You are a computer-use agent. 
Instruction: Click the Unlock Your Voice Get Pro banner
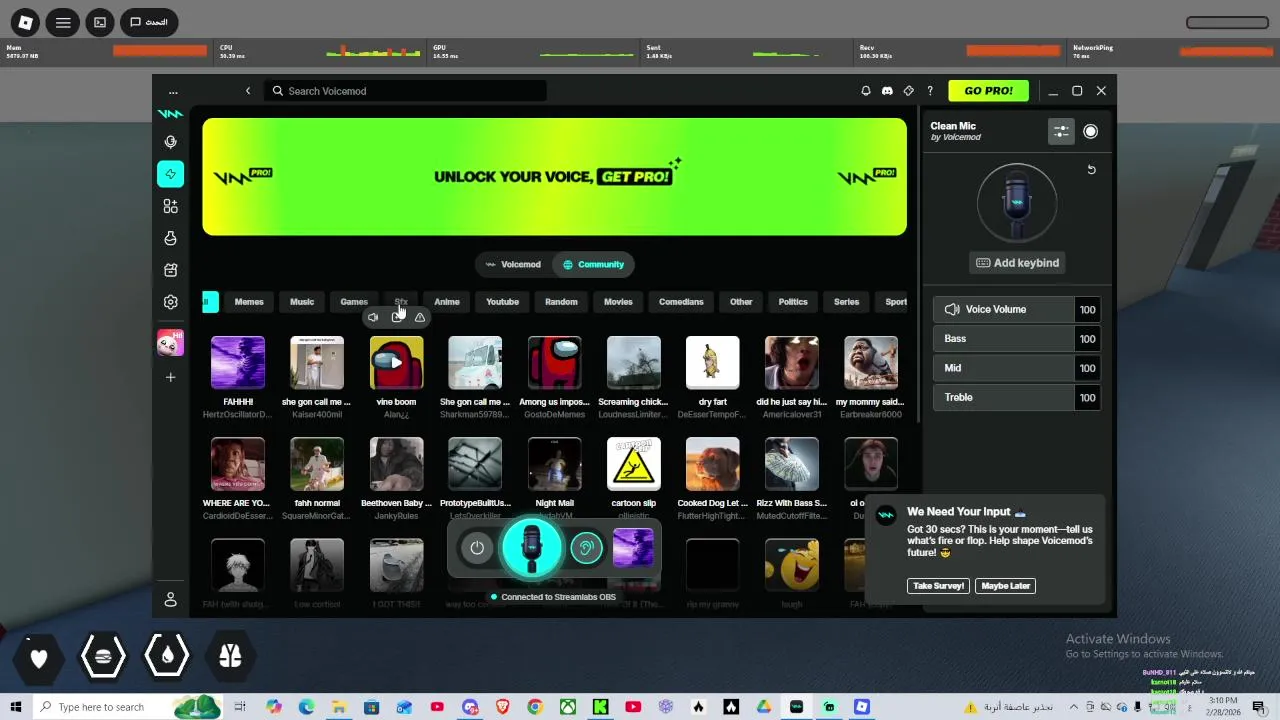[554, 177]
